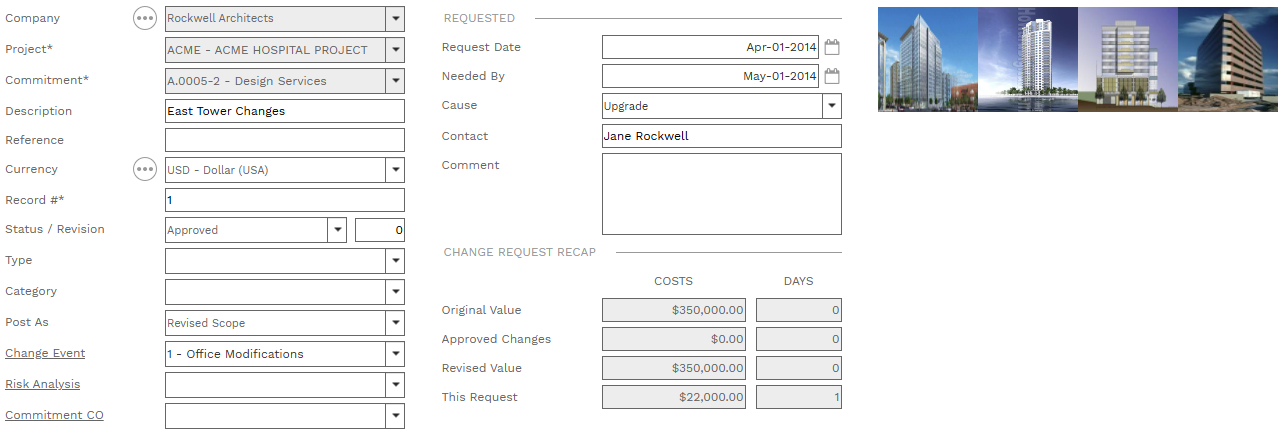
Task: Click the ellipsis icon next to Company
Action: [145, 18]
